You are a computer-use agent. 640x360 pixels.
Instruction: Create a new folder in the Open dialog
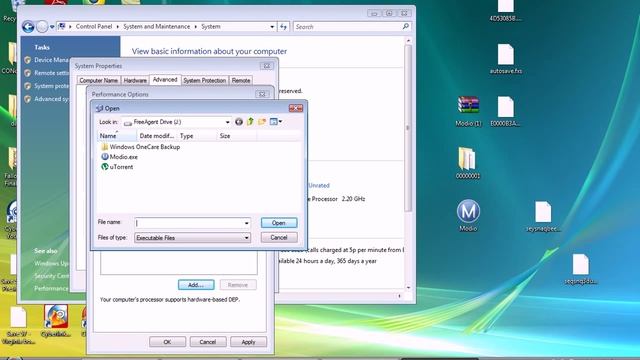click(x=262, y=121)
